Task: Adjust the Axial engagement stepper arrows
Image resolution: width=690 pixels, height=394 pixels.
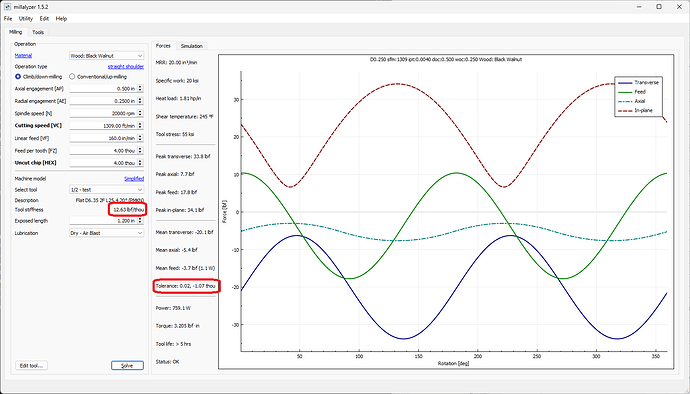Action: pyautogui.click(x=140, y=88)
